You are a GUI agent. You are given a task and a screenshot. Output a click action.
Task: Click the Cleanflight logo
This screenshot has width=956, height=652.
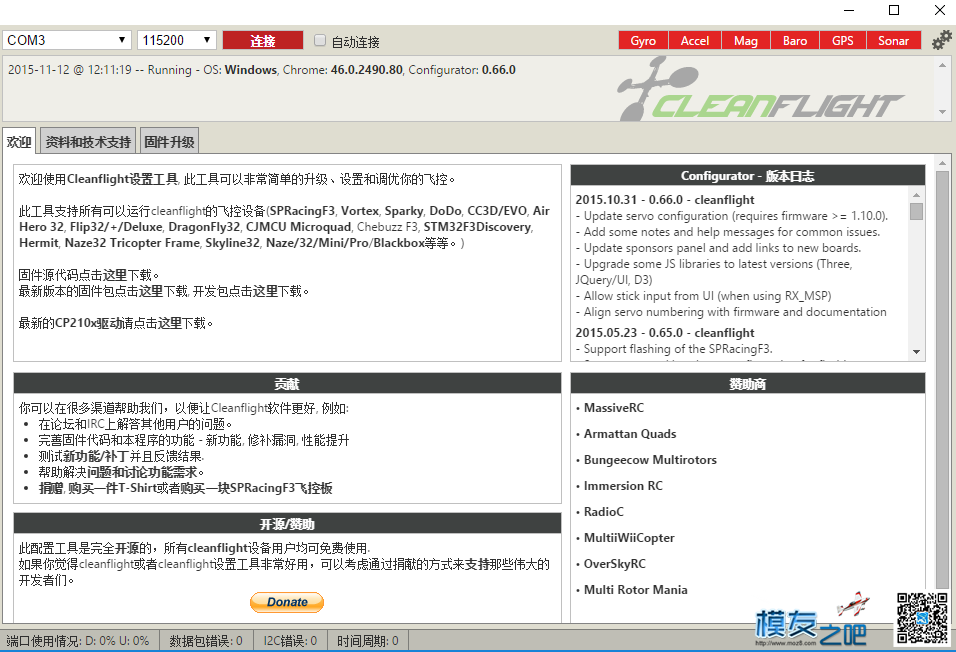(x=760, y=90)
